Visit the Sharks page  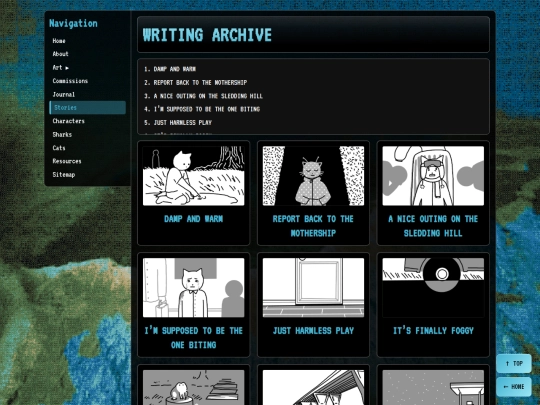(x=62, y=134)
